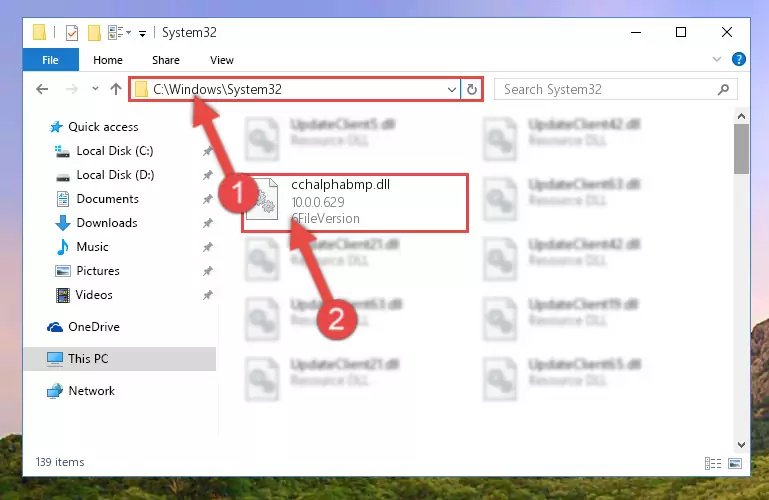Click pin icon next to Pictures
The width and height of the screenshot is (769, 500).
[x=208, y=271]
